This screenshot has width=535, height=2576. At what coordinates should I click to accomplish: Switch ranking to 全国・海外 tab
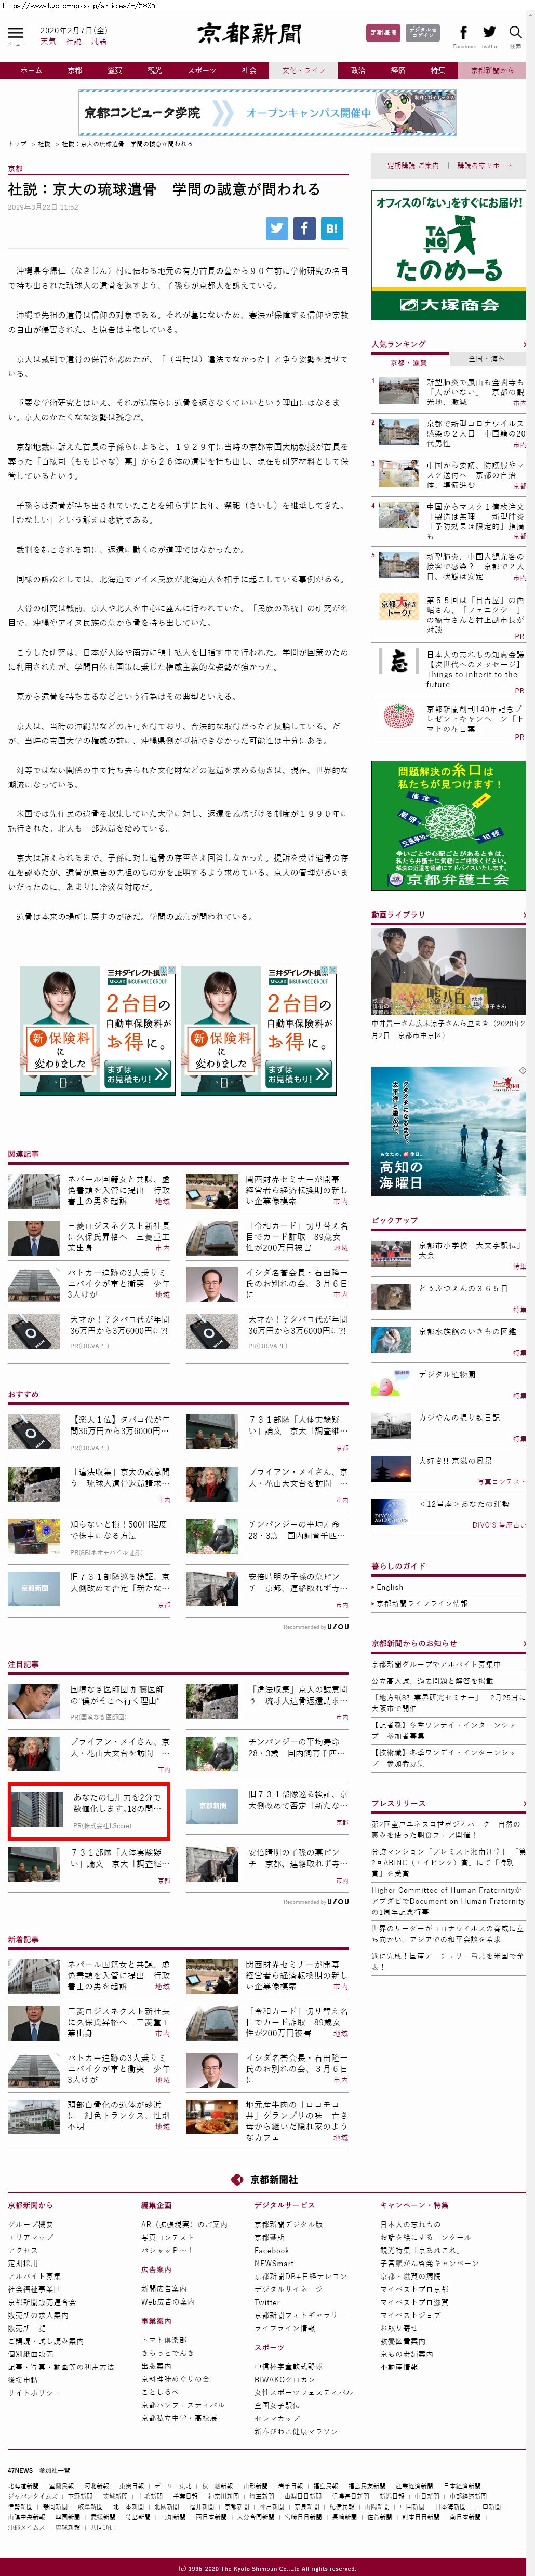coord(486,359)
